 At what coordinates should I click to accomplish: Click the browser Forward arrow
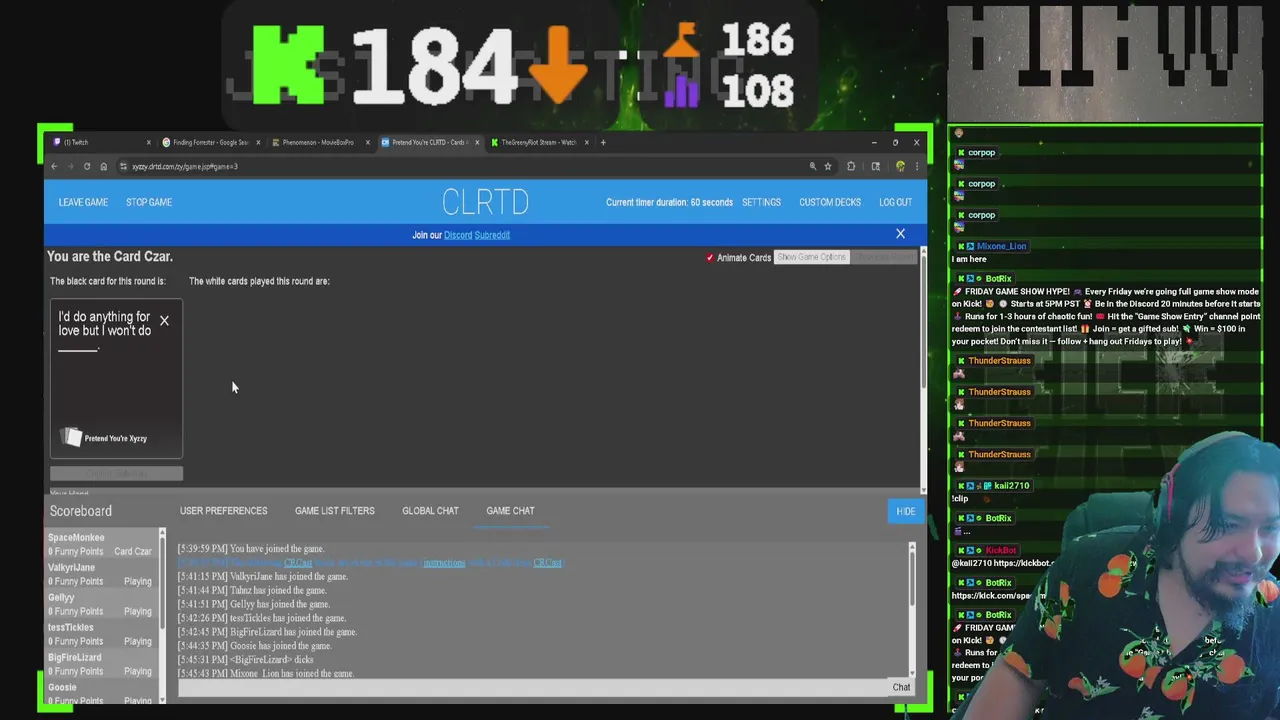pyautogui.click(x=70, y=166)
